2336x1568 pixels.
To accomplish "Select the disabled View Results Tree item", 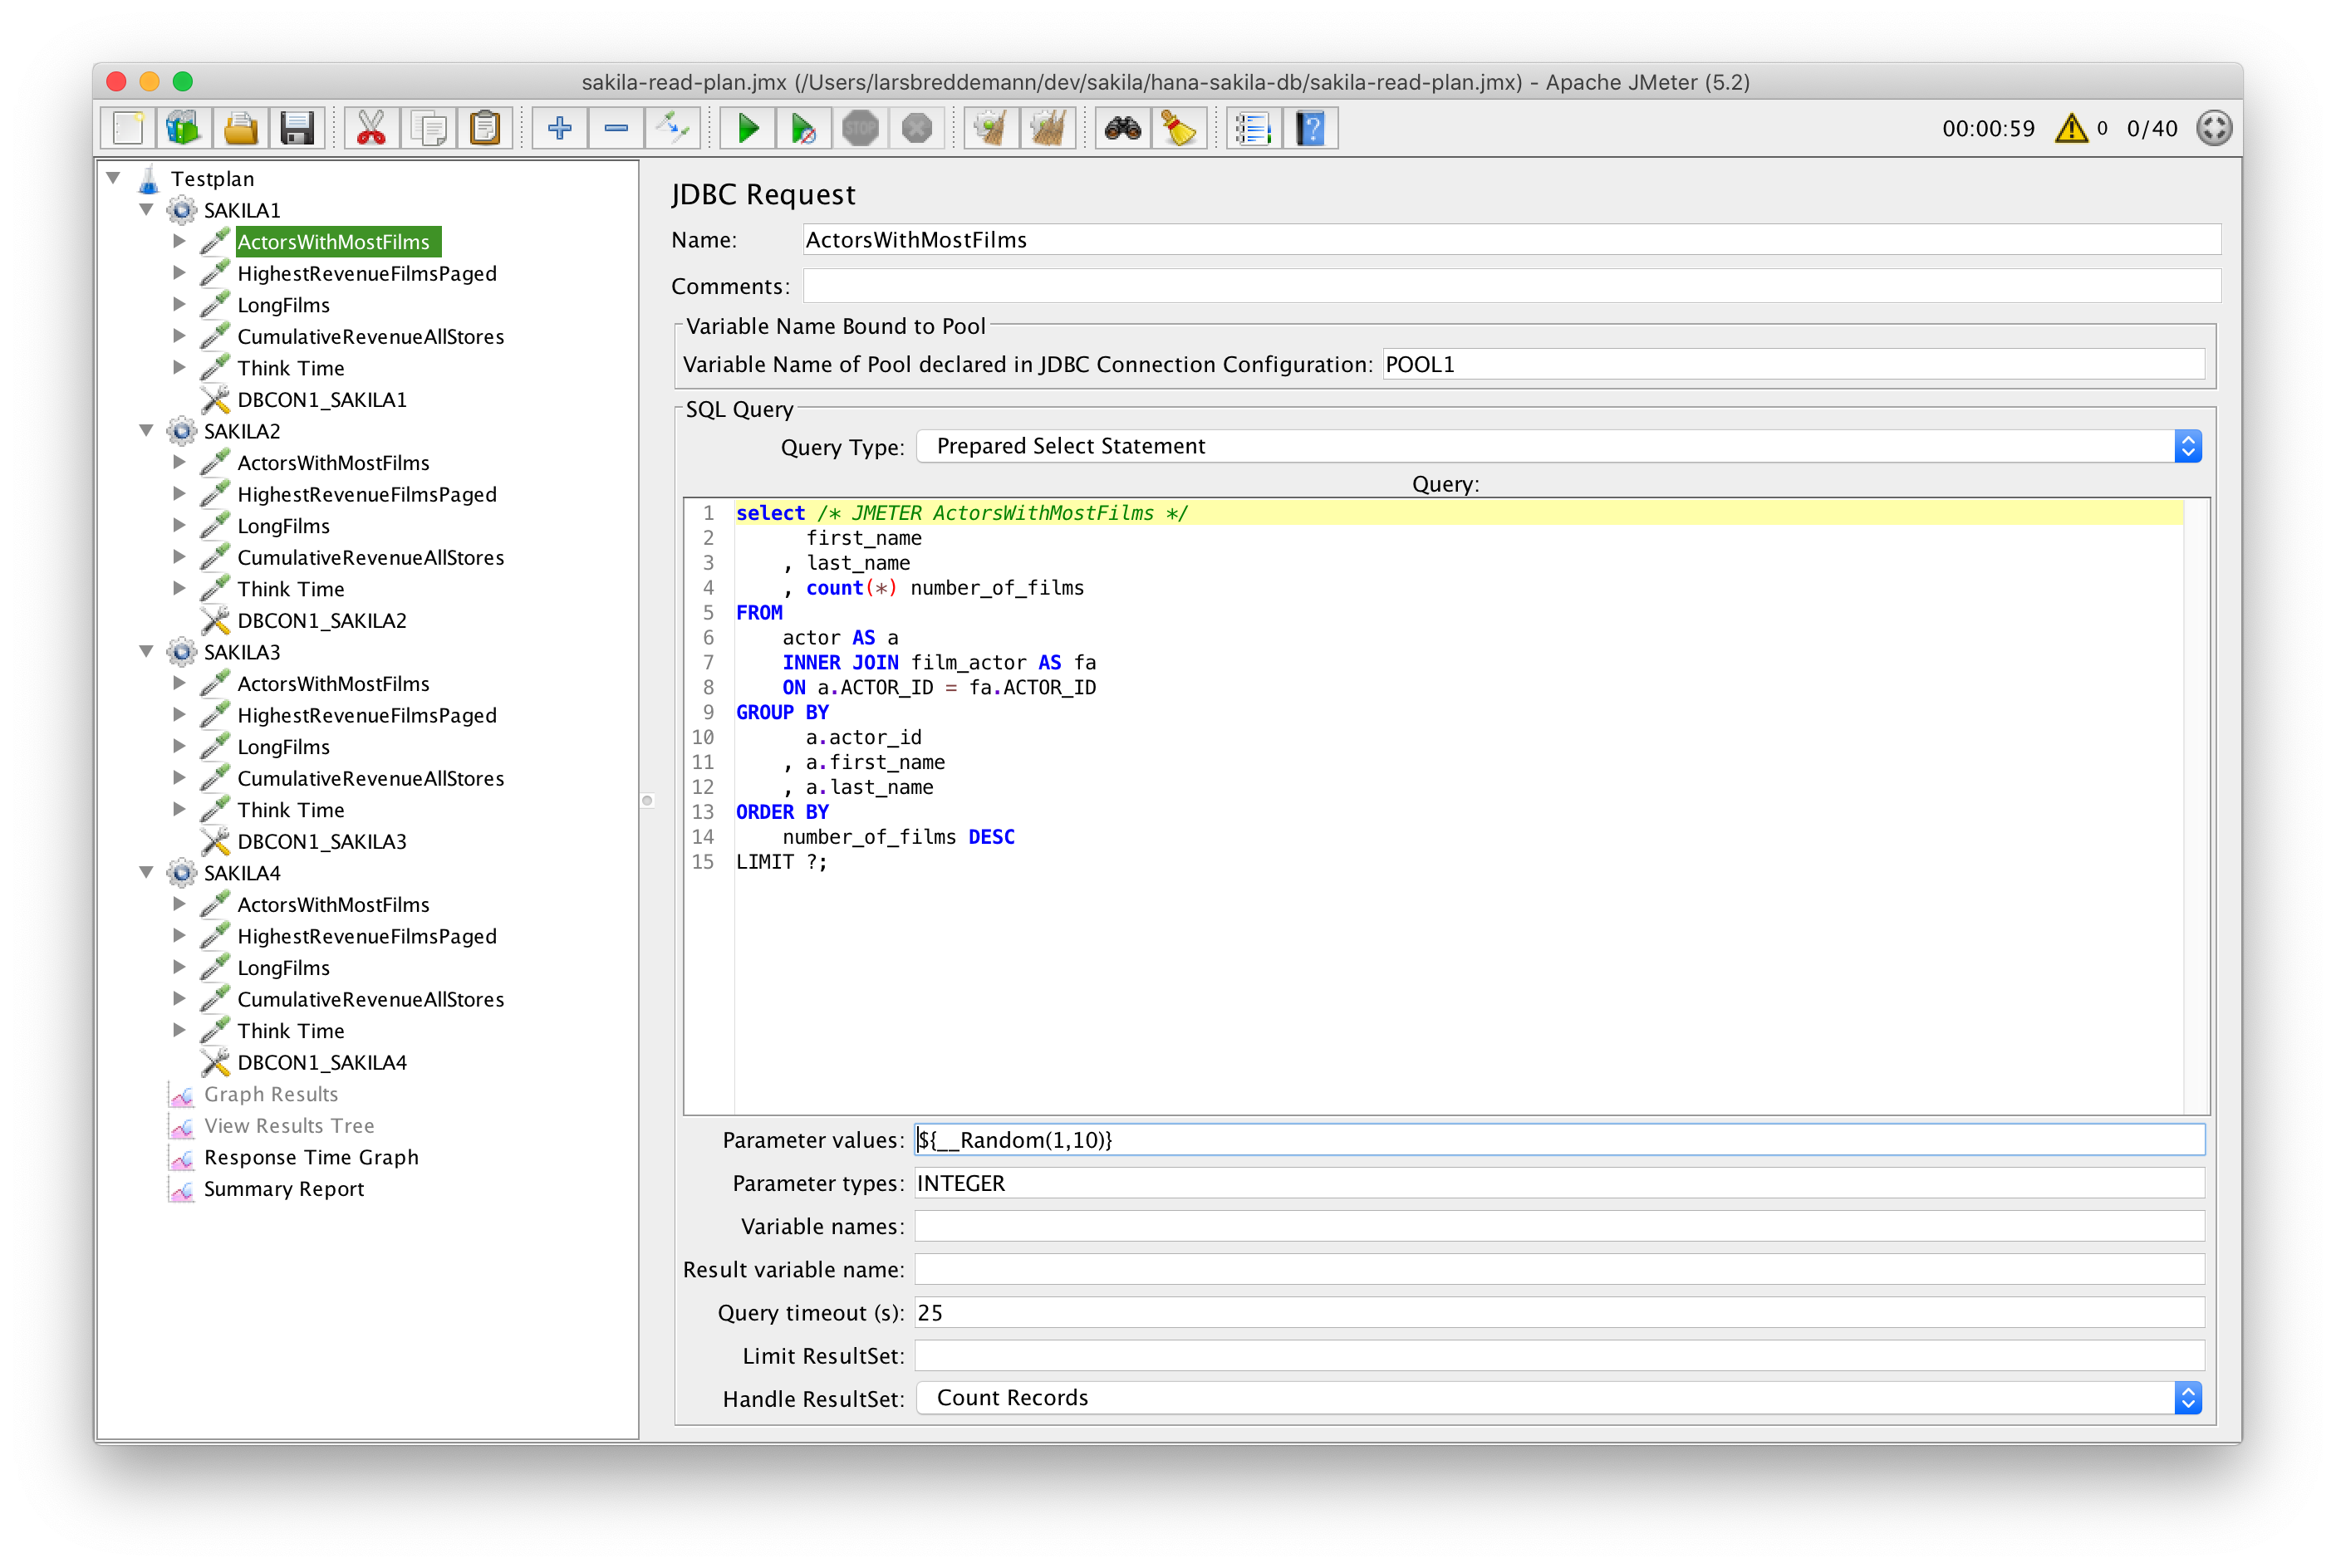I will [289, 1126].
